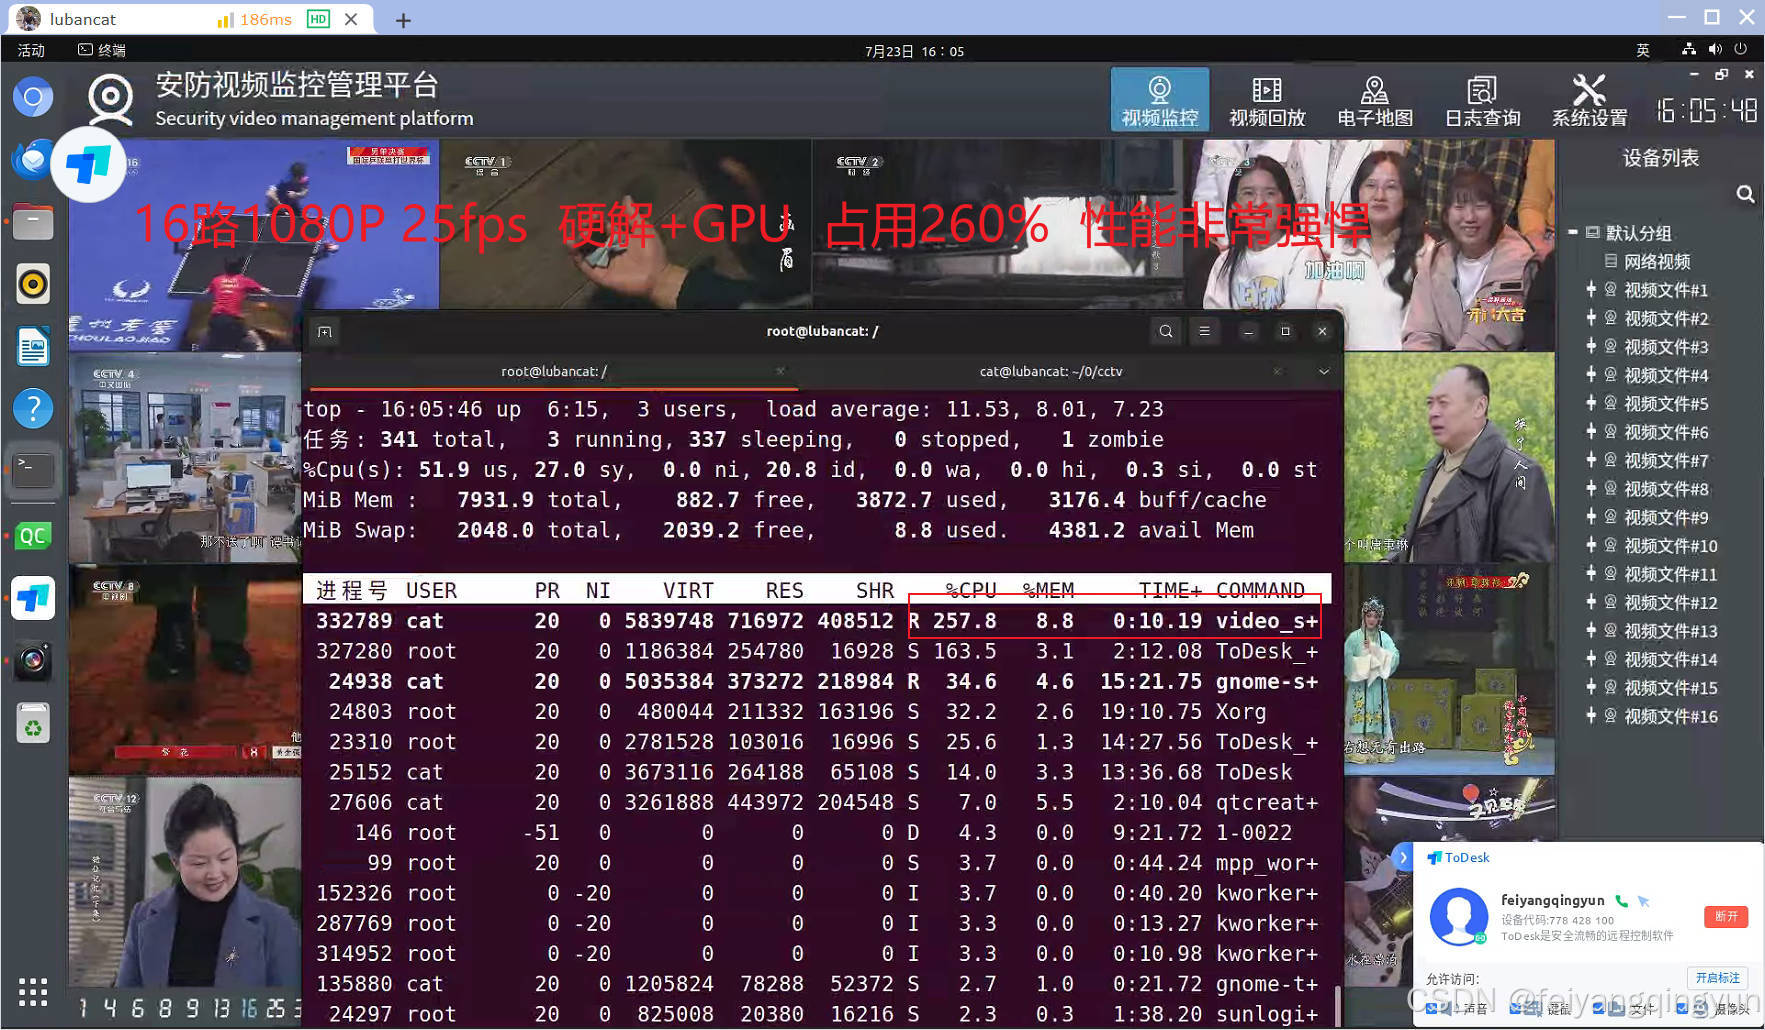
Task: Open the terminal tab list dropdown chevron
Action: (x=1323, y=371)
